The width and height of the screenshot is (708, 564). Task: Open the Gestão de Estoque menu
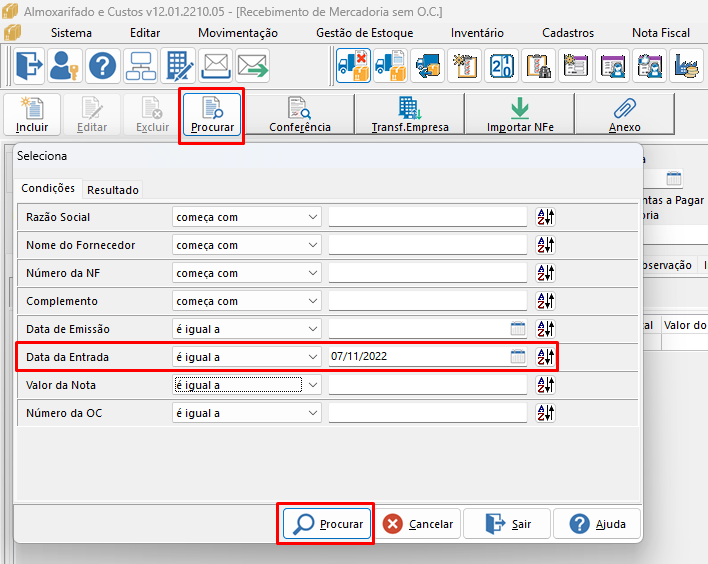pos(364,33)
